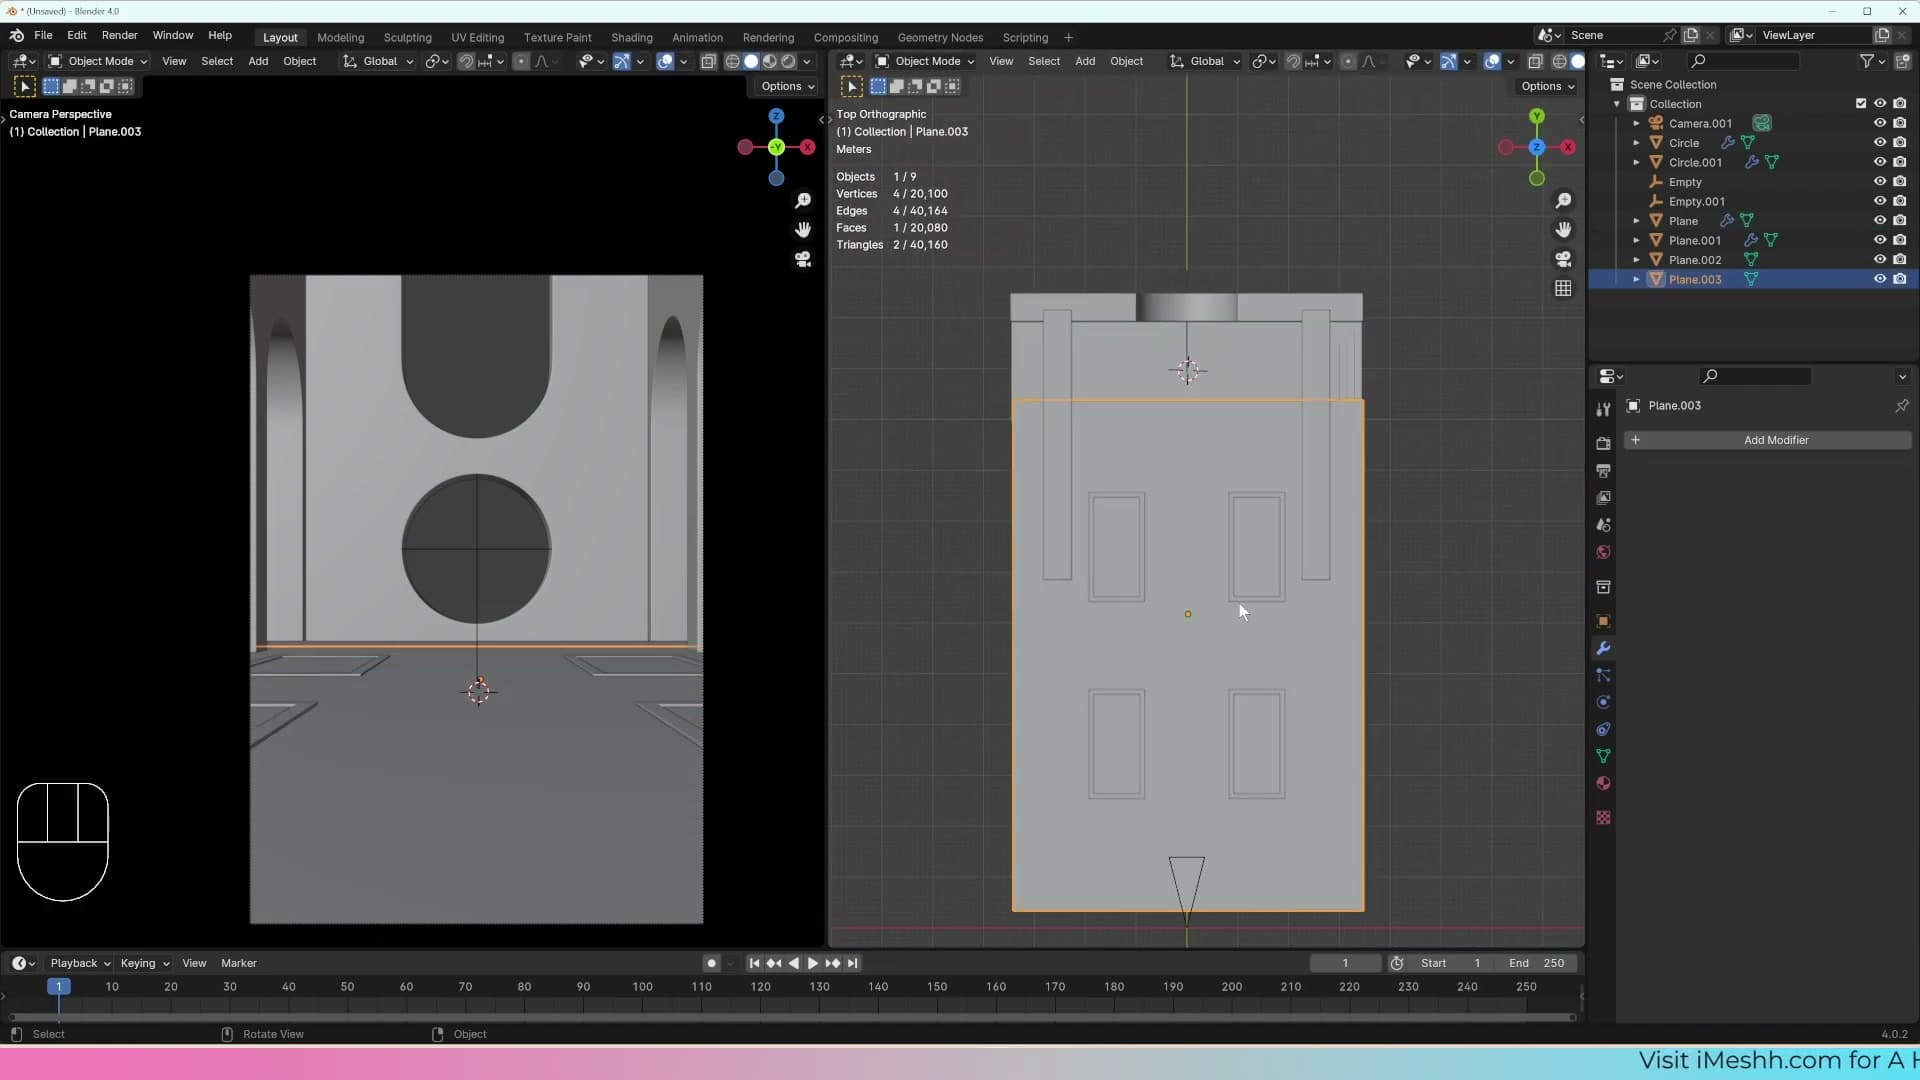Screen dimensions: 1920x1080
Task: Hide Circle object in the viewport
Action: click(1880, 142)
